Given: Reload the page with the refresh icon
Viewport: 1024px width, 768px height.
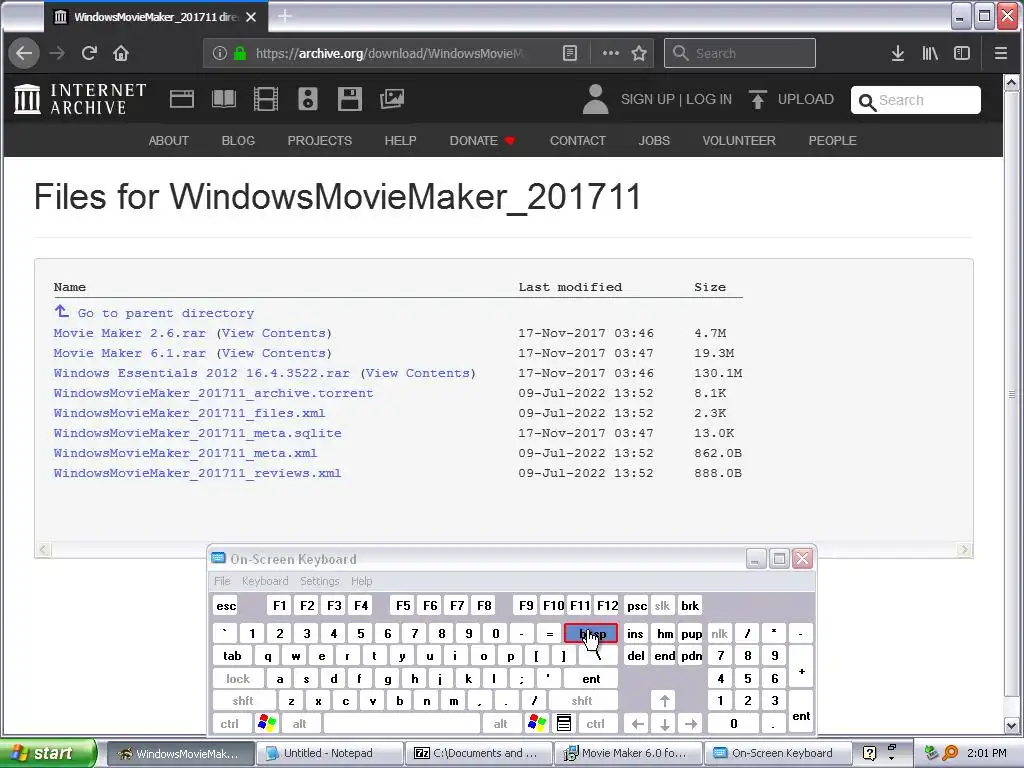Looking at the screenshot, I should pos(89,53).
